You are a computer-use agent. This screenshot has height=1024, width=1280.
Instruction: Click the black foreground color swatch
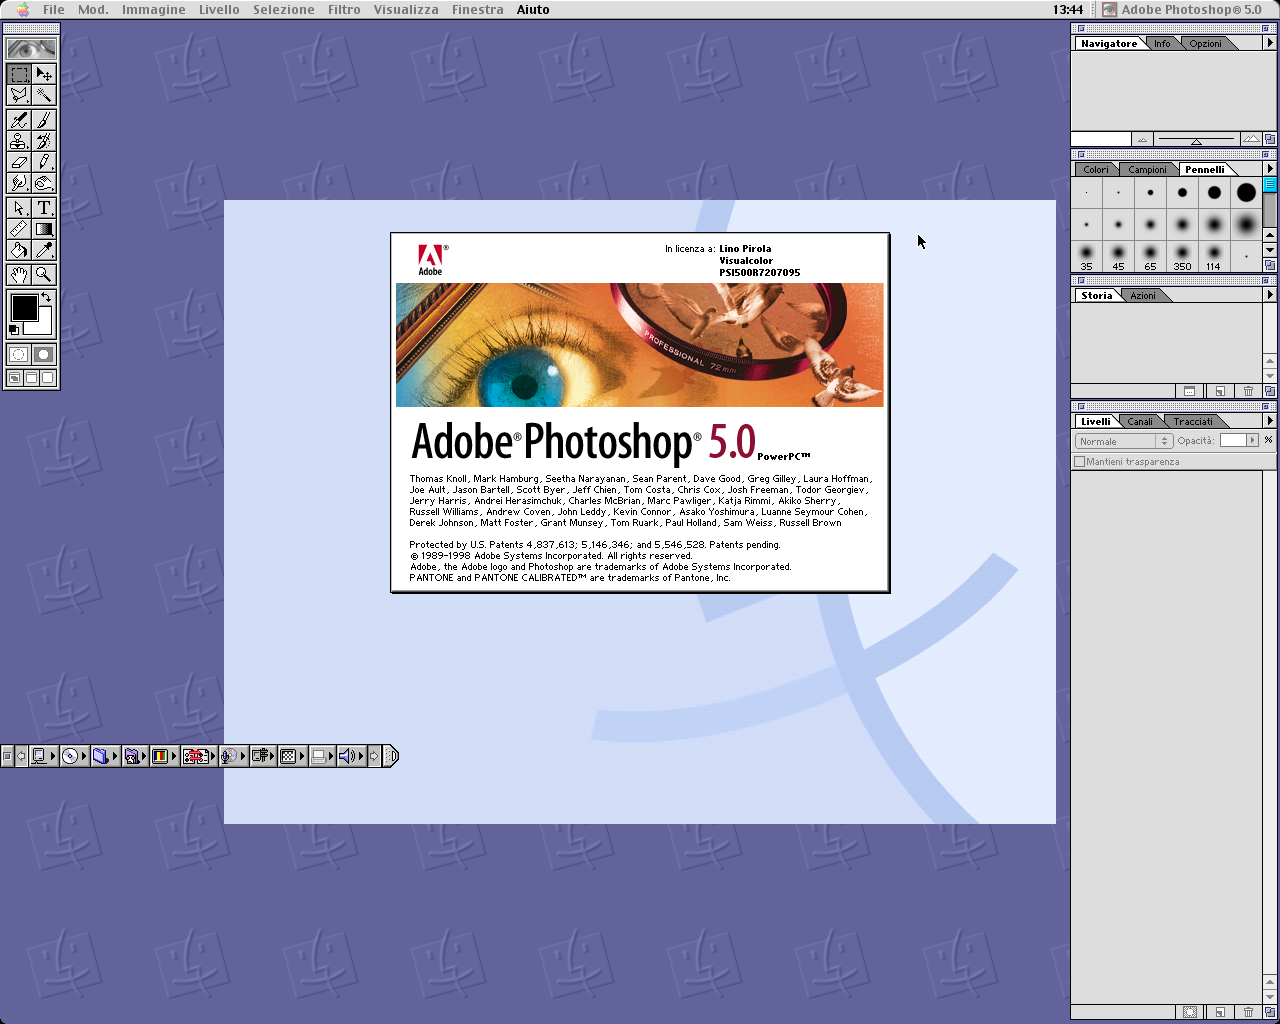pos(24,307)
